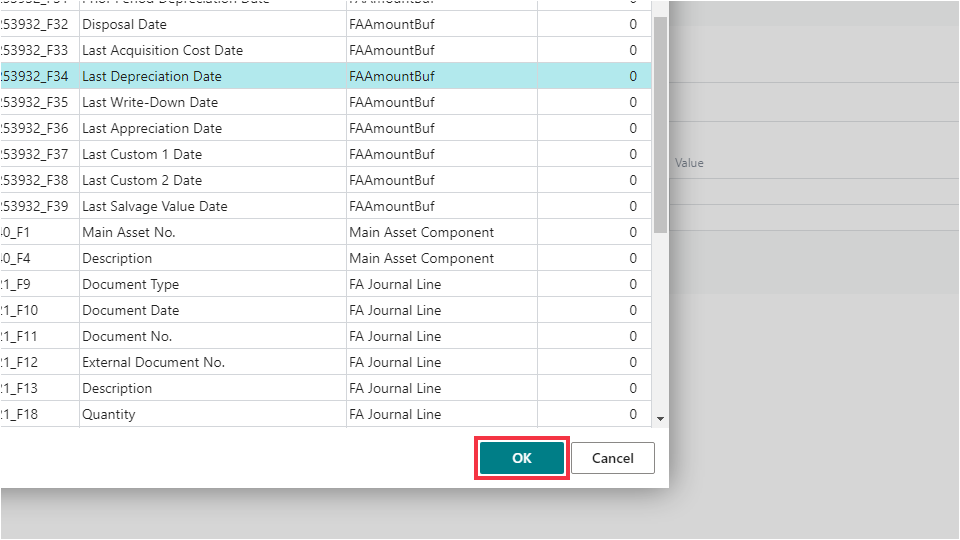960x540 pixels.
Task: Click Main Asset Component cell in Main Asset No. row
Action: coord(442,233)
